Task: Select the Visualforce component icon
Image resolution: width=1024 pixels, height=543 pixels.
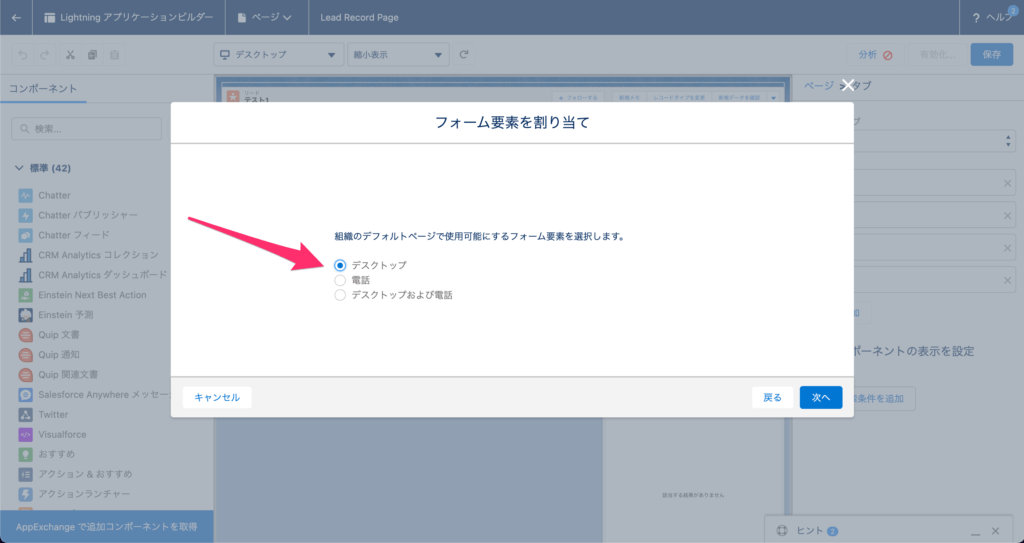Action: [x=25, y=435]
